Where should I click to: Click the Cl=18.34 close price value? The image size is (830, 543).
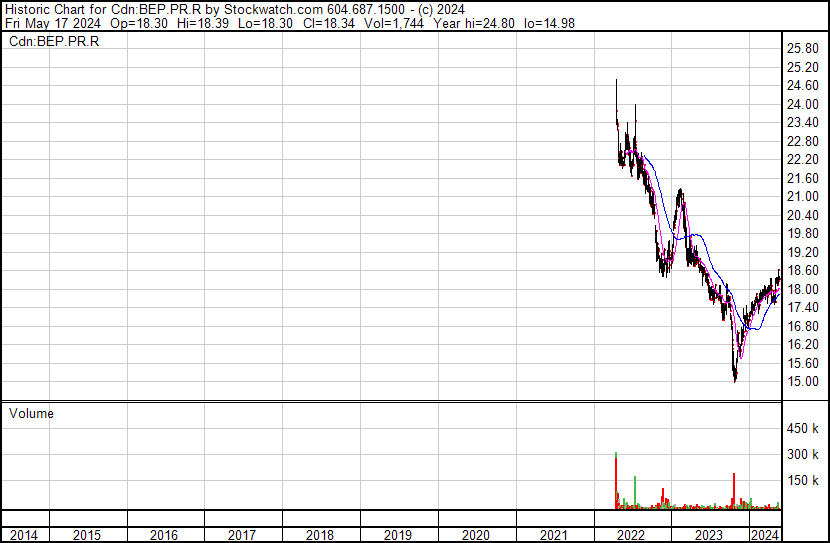[x=329, y=23]
